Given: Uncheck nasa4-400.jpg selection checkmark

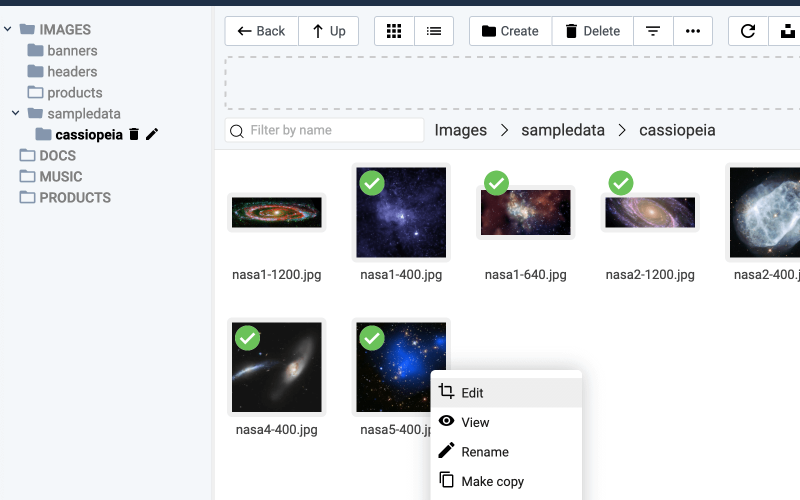Looking at the screenshot, I should pos(247,338).
